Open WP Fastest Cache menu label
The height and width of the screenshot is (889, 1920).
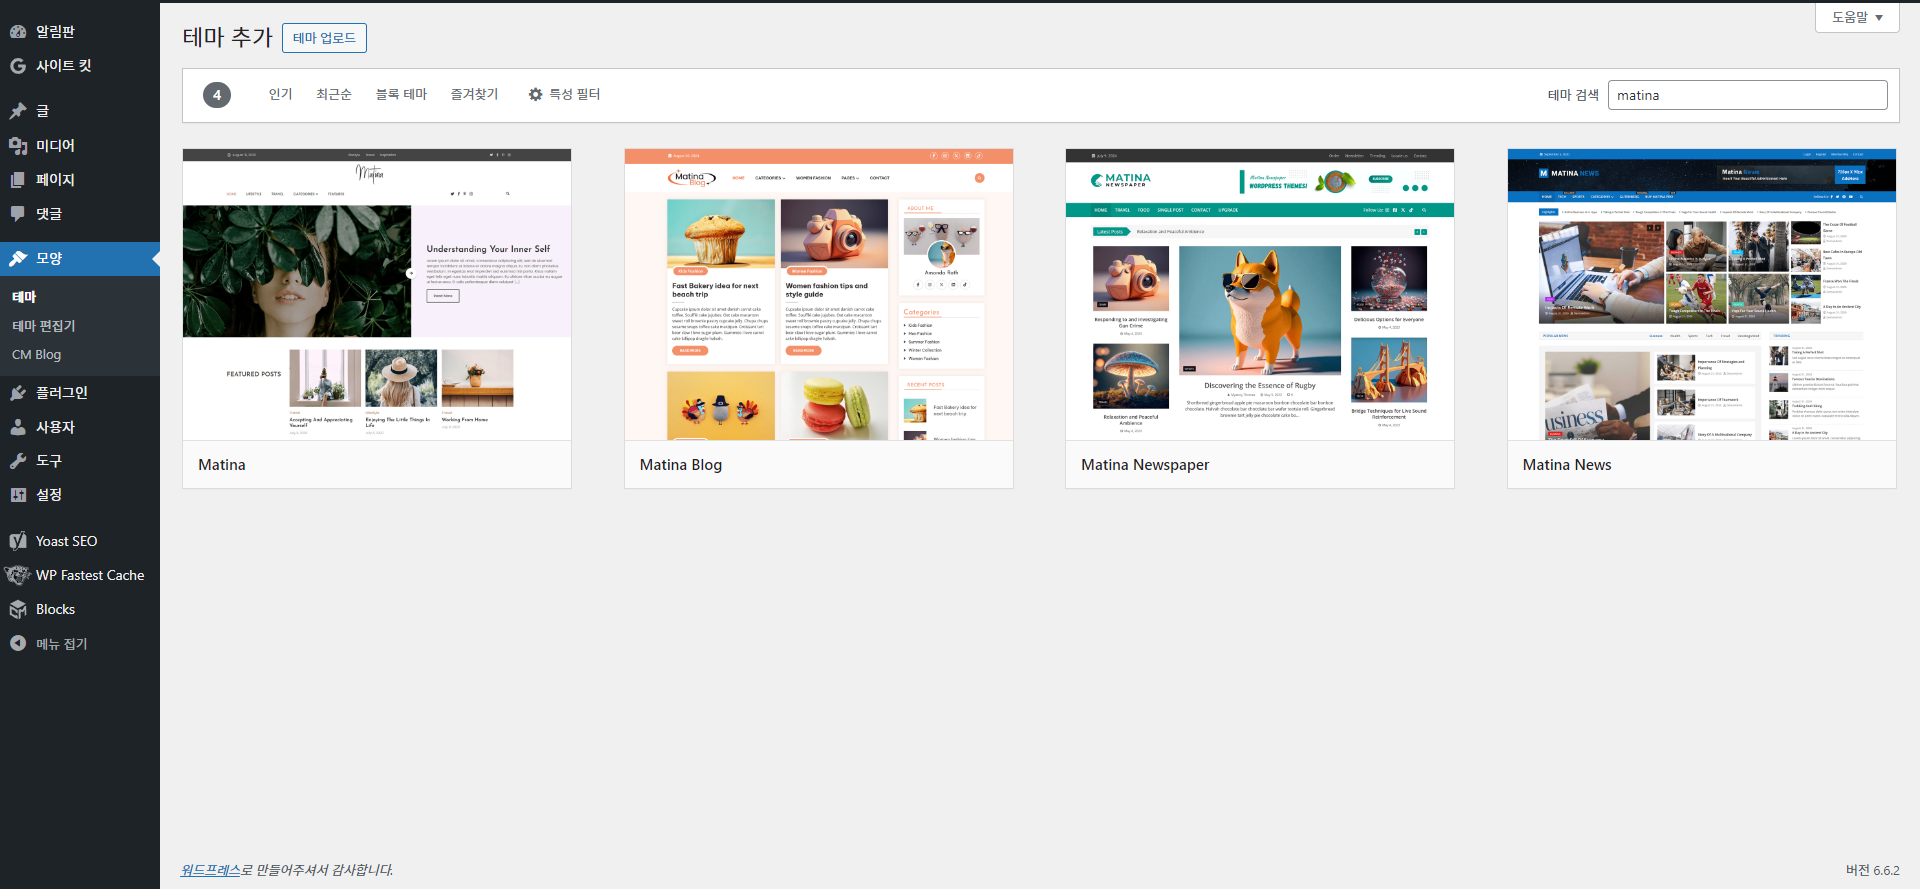(x=90, y=575)
